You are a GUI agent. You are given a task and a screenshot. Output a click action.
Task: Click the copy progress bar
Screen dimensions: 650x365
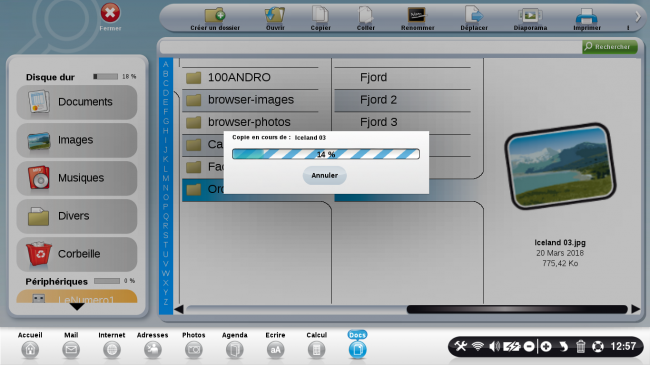pyautogui.click(x=326, y=154)
